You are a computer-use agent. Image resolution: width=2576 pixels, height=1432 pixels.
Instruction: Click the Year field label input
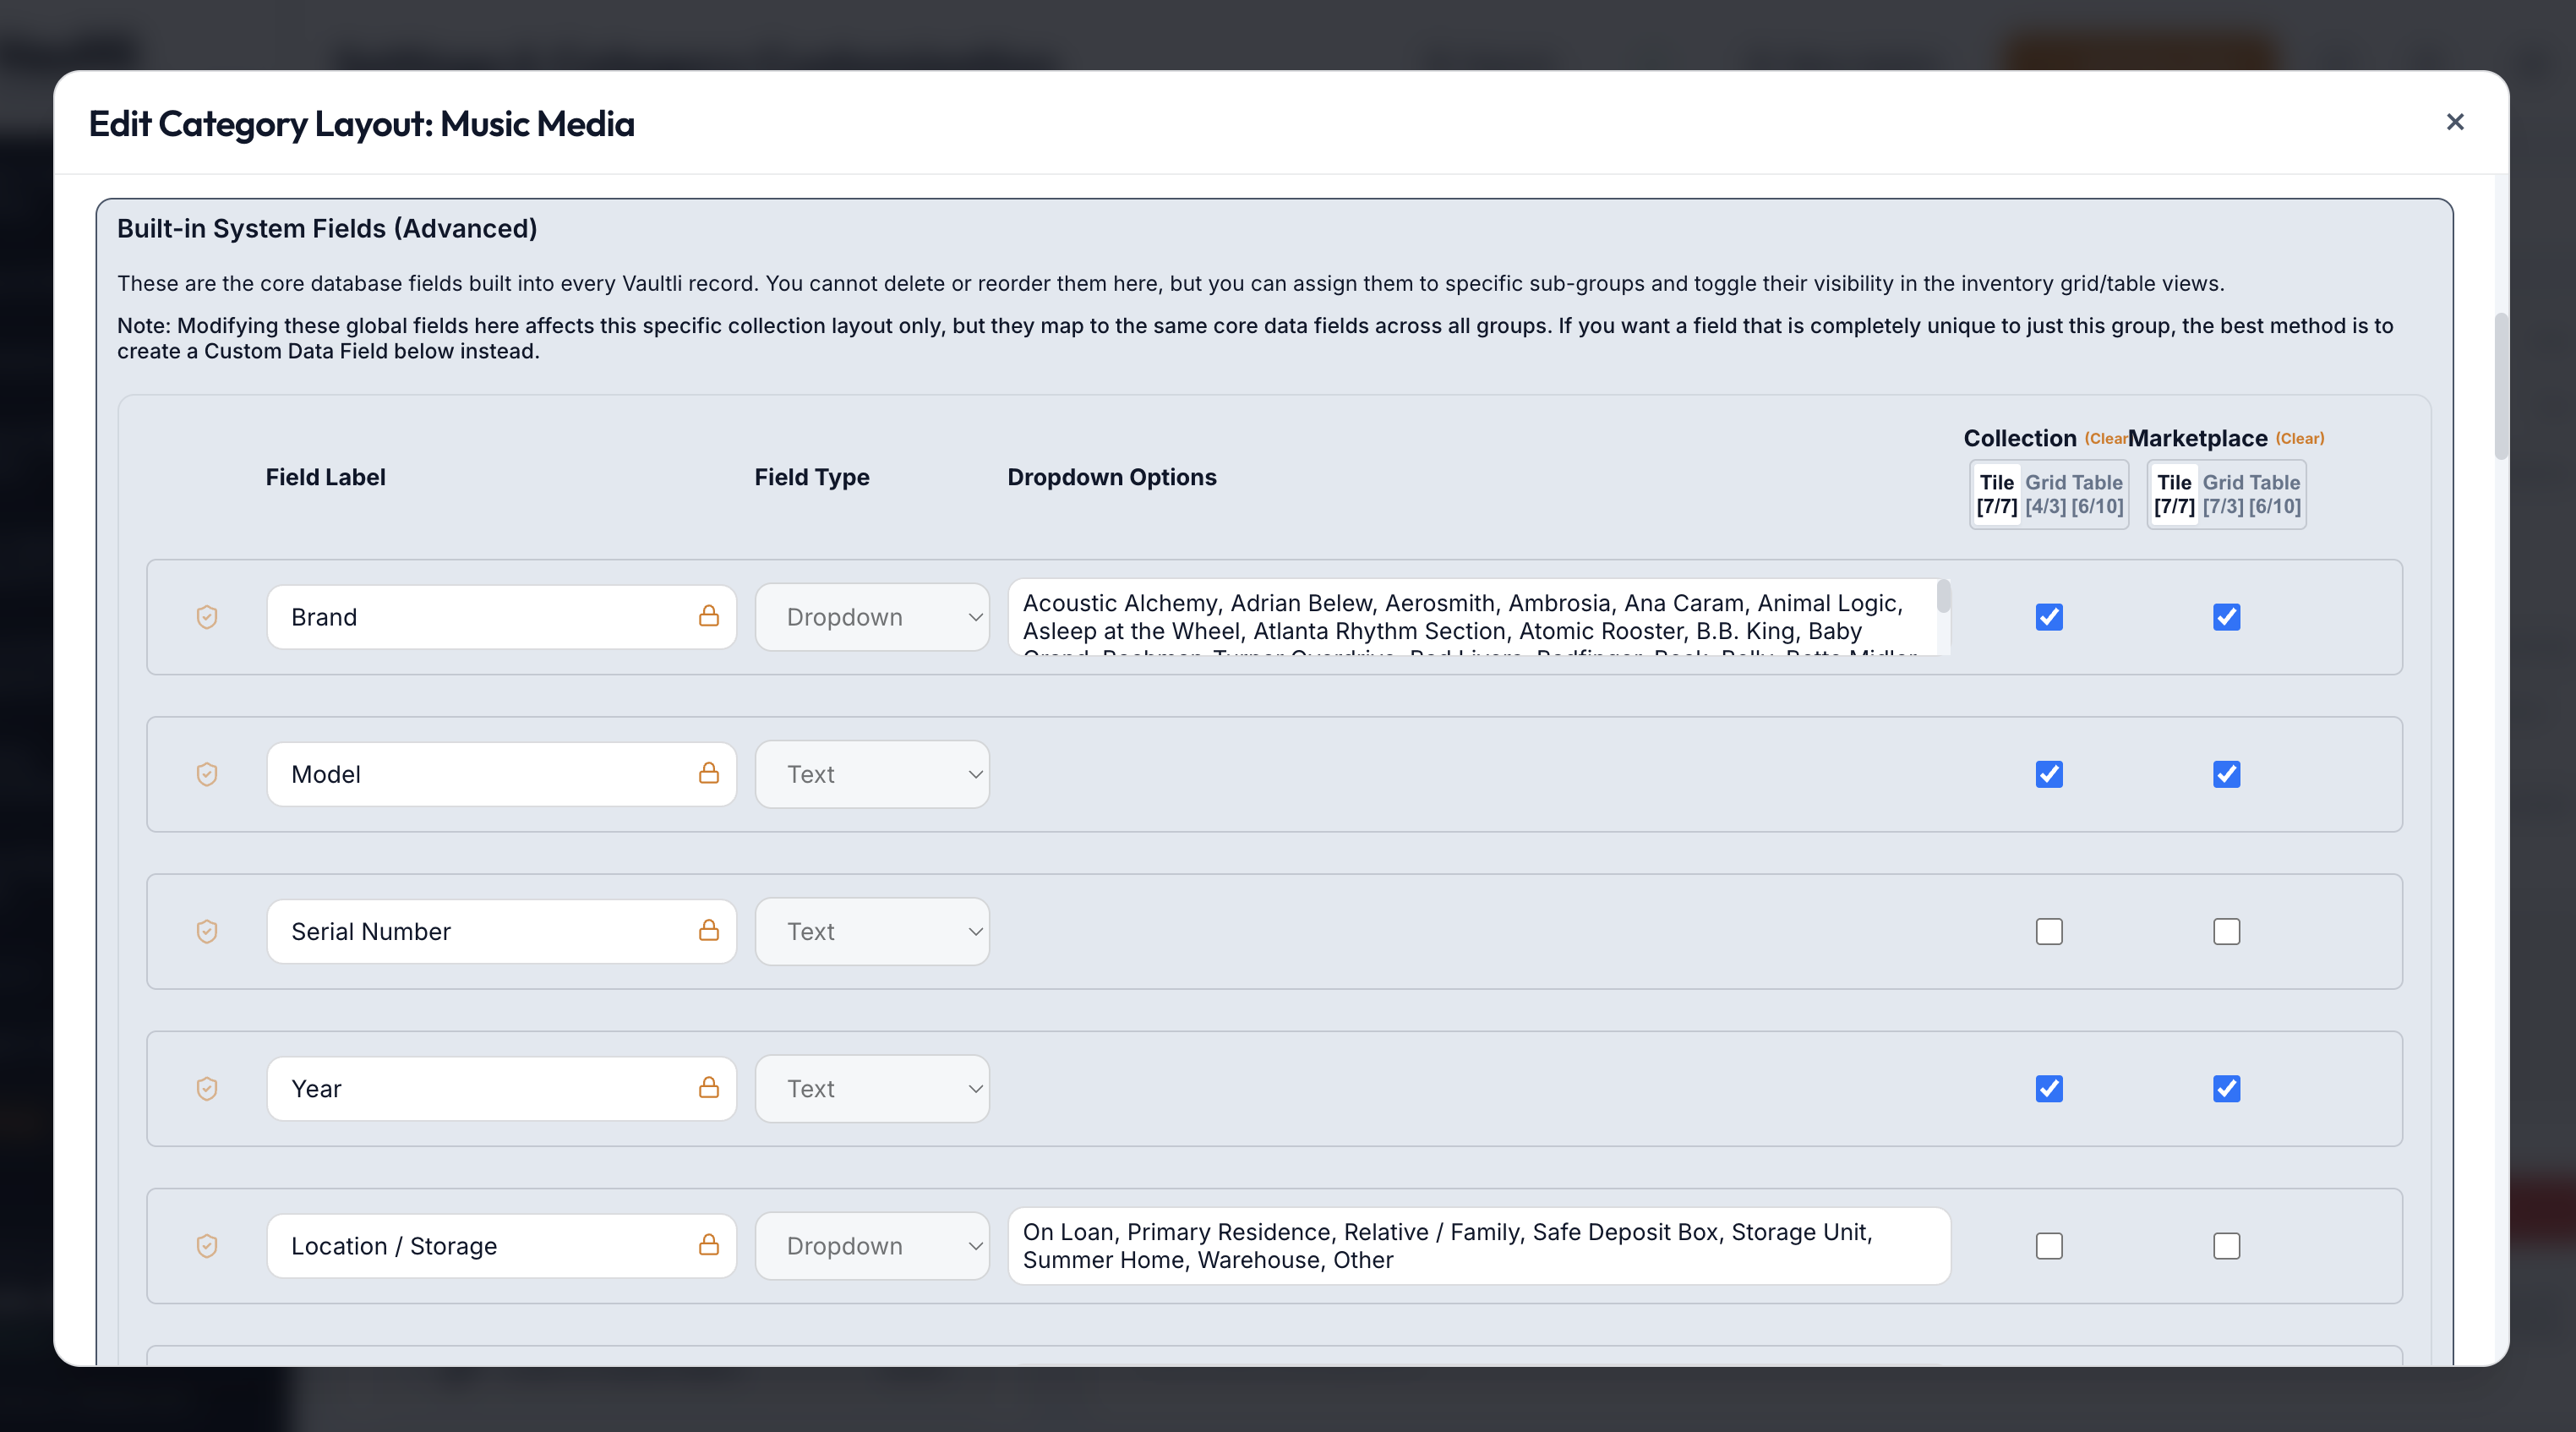[x=502, y=1088]
